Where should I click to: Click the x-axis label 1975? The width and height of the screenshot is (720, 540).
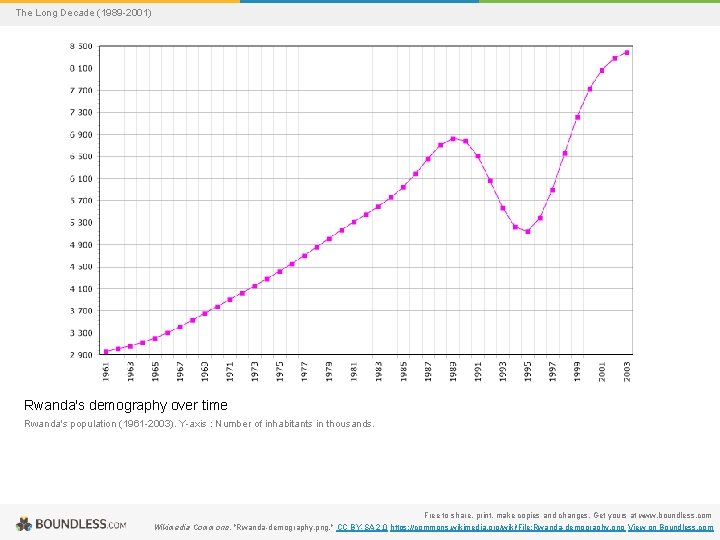[x=280, y=371]
